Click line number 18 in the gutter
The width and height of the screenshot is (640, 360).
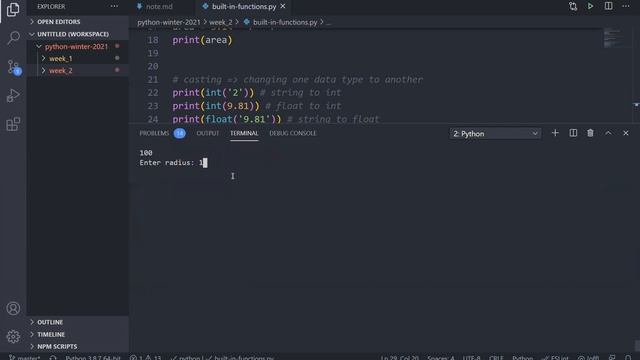click(x=153, y=40)
